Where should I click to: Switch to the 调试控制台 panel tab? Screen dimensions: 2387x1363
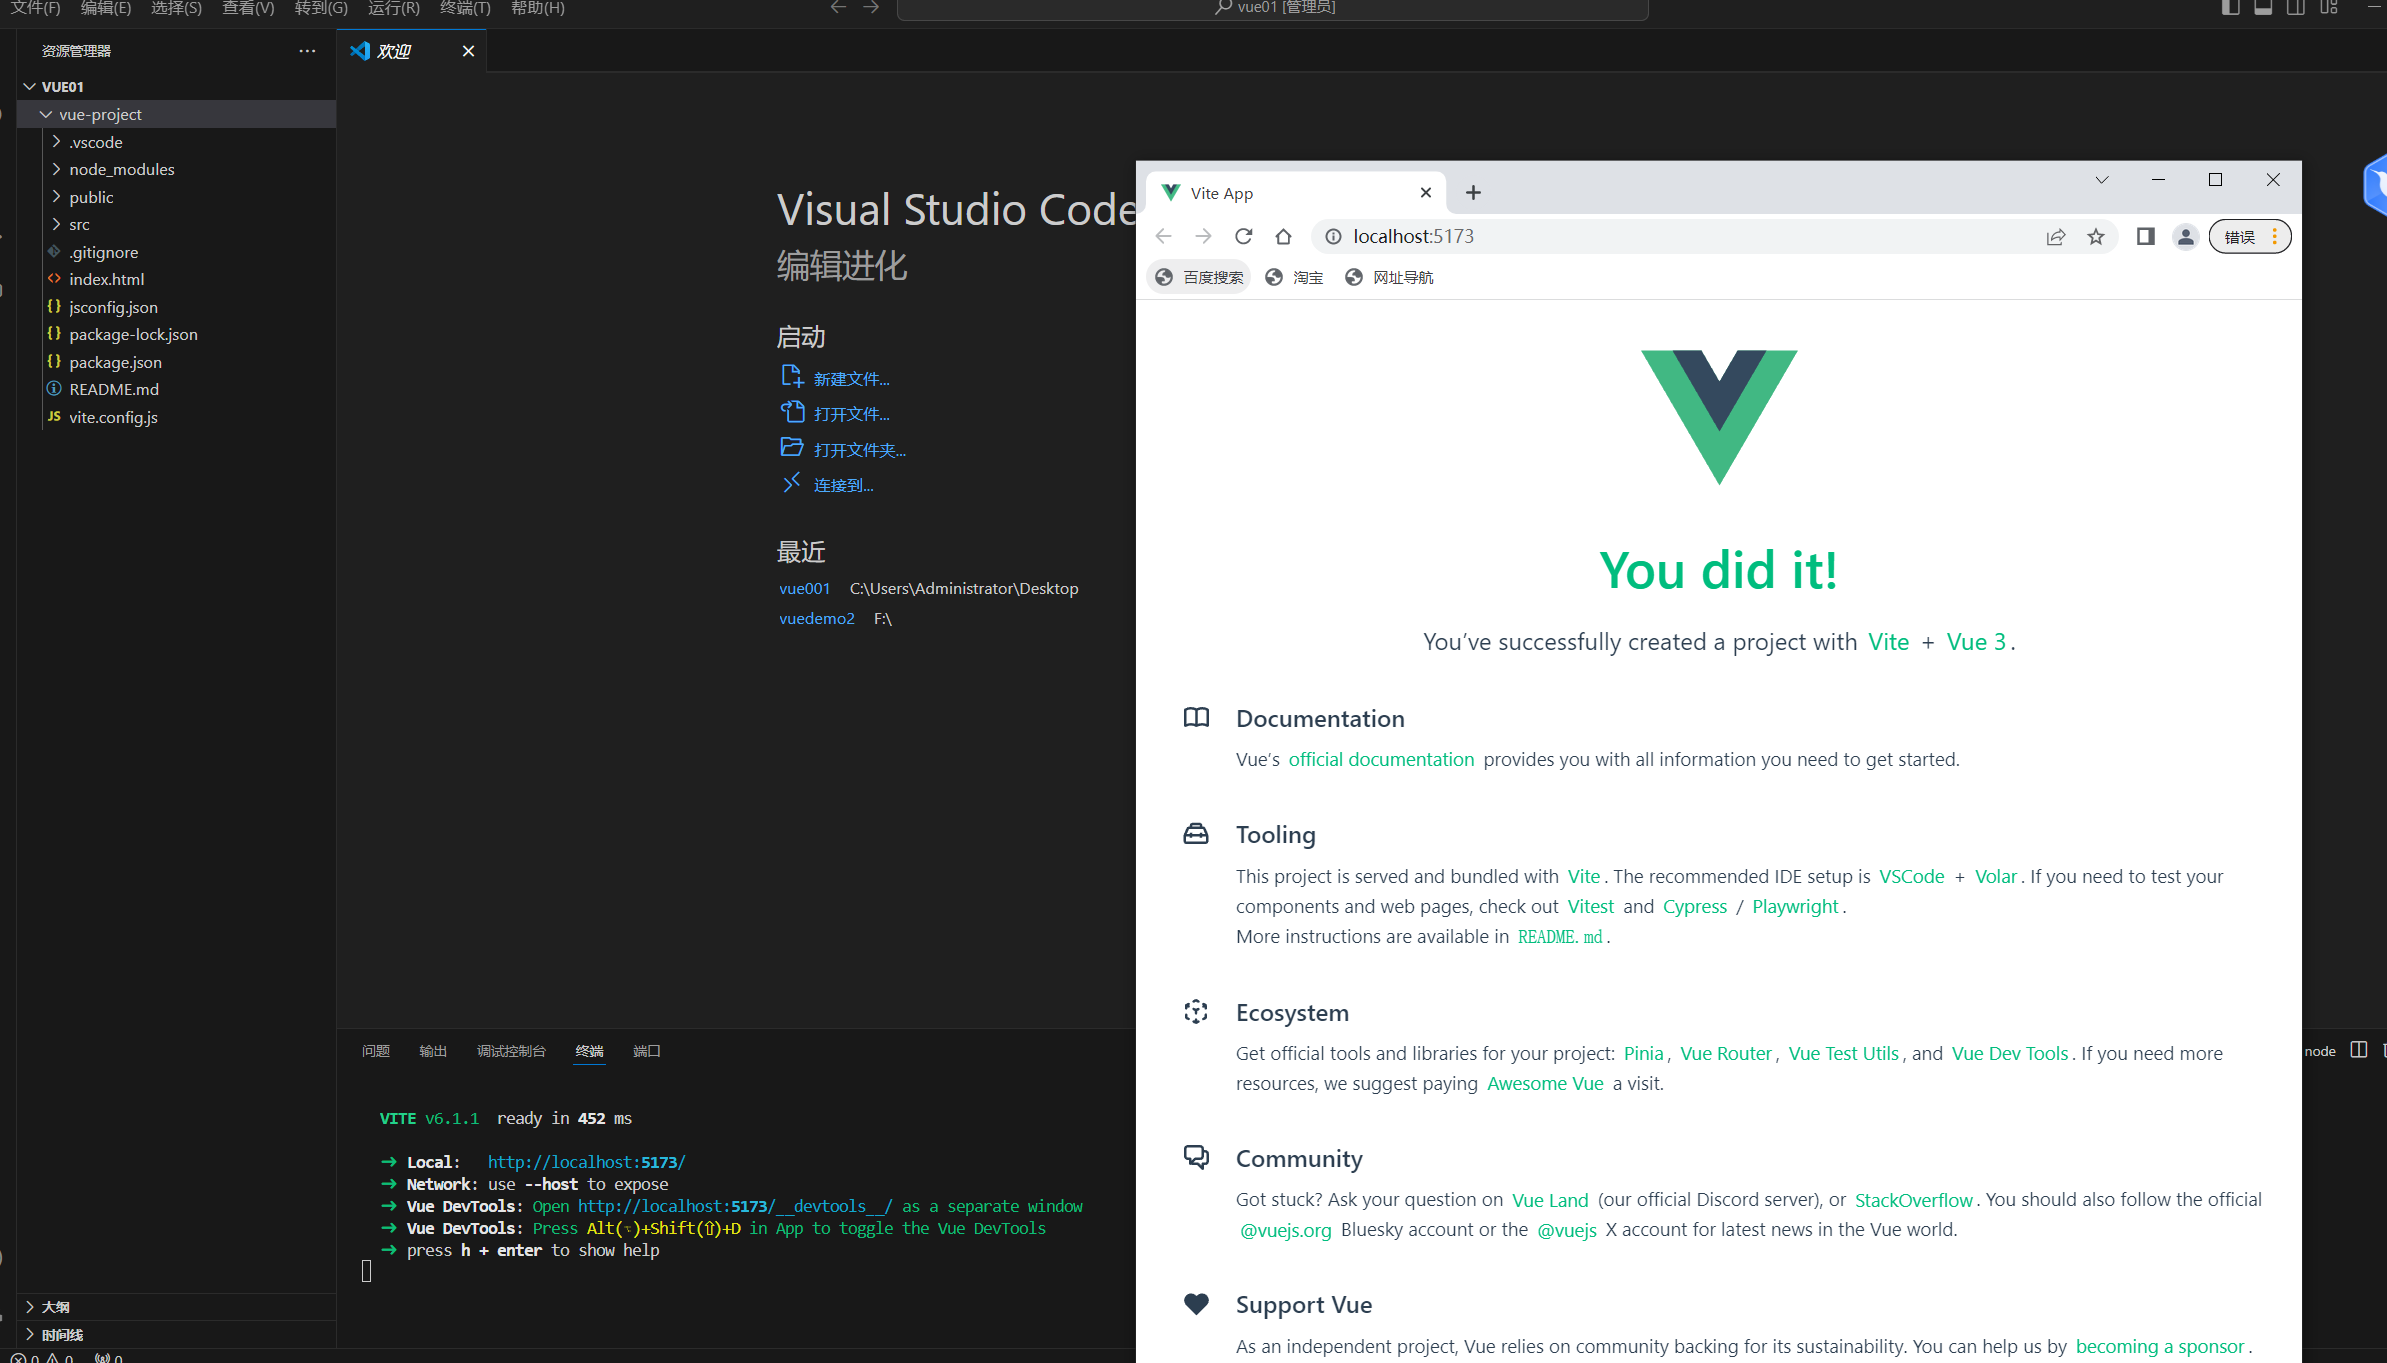511,1051
